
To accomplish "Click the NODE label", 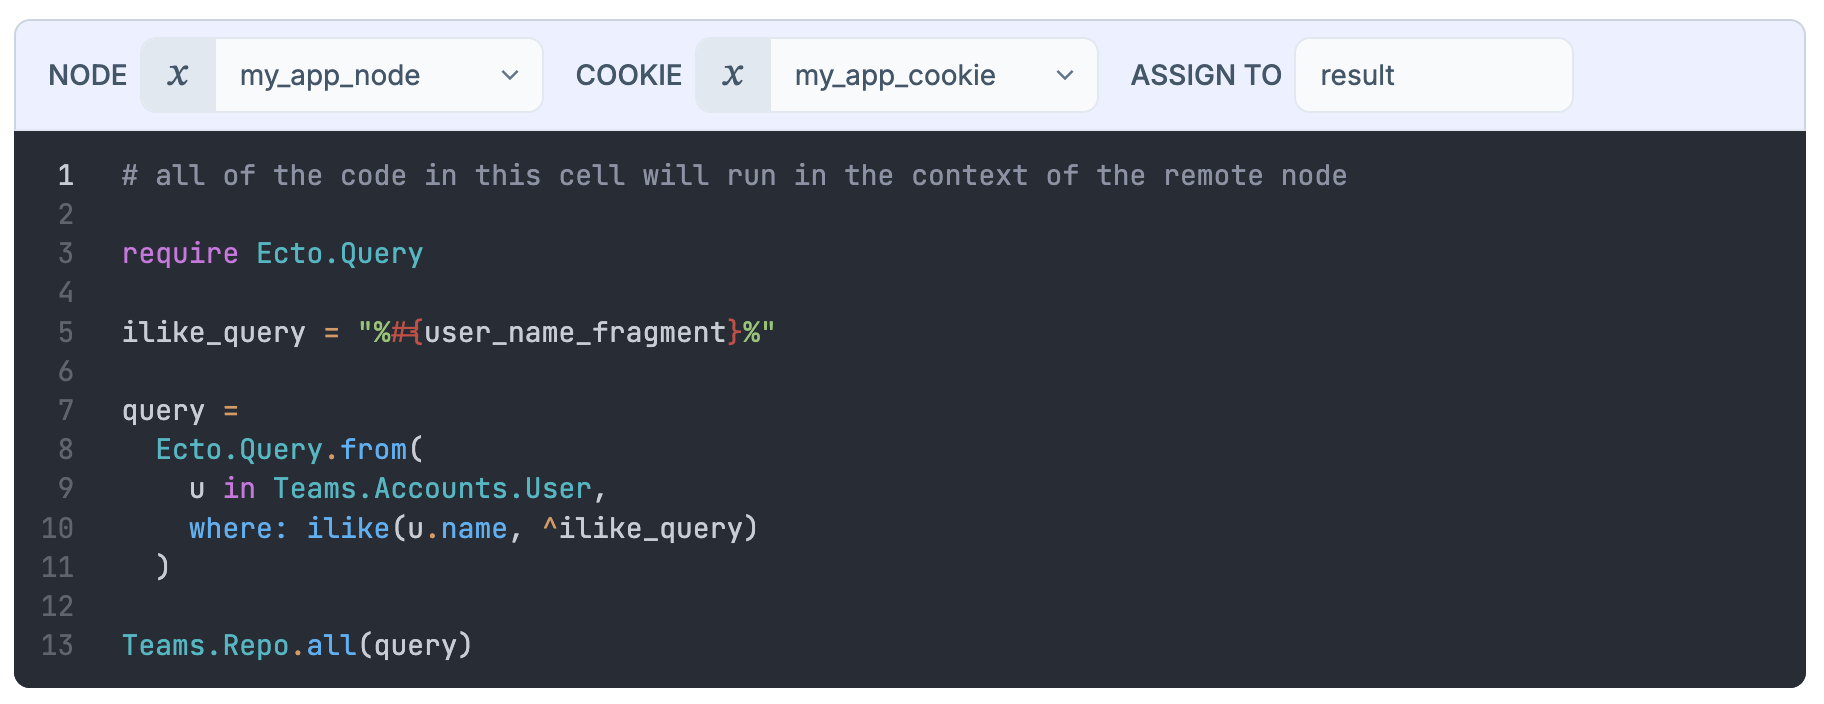I will point(88,75).
